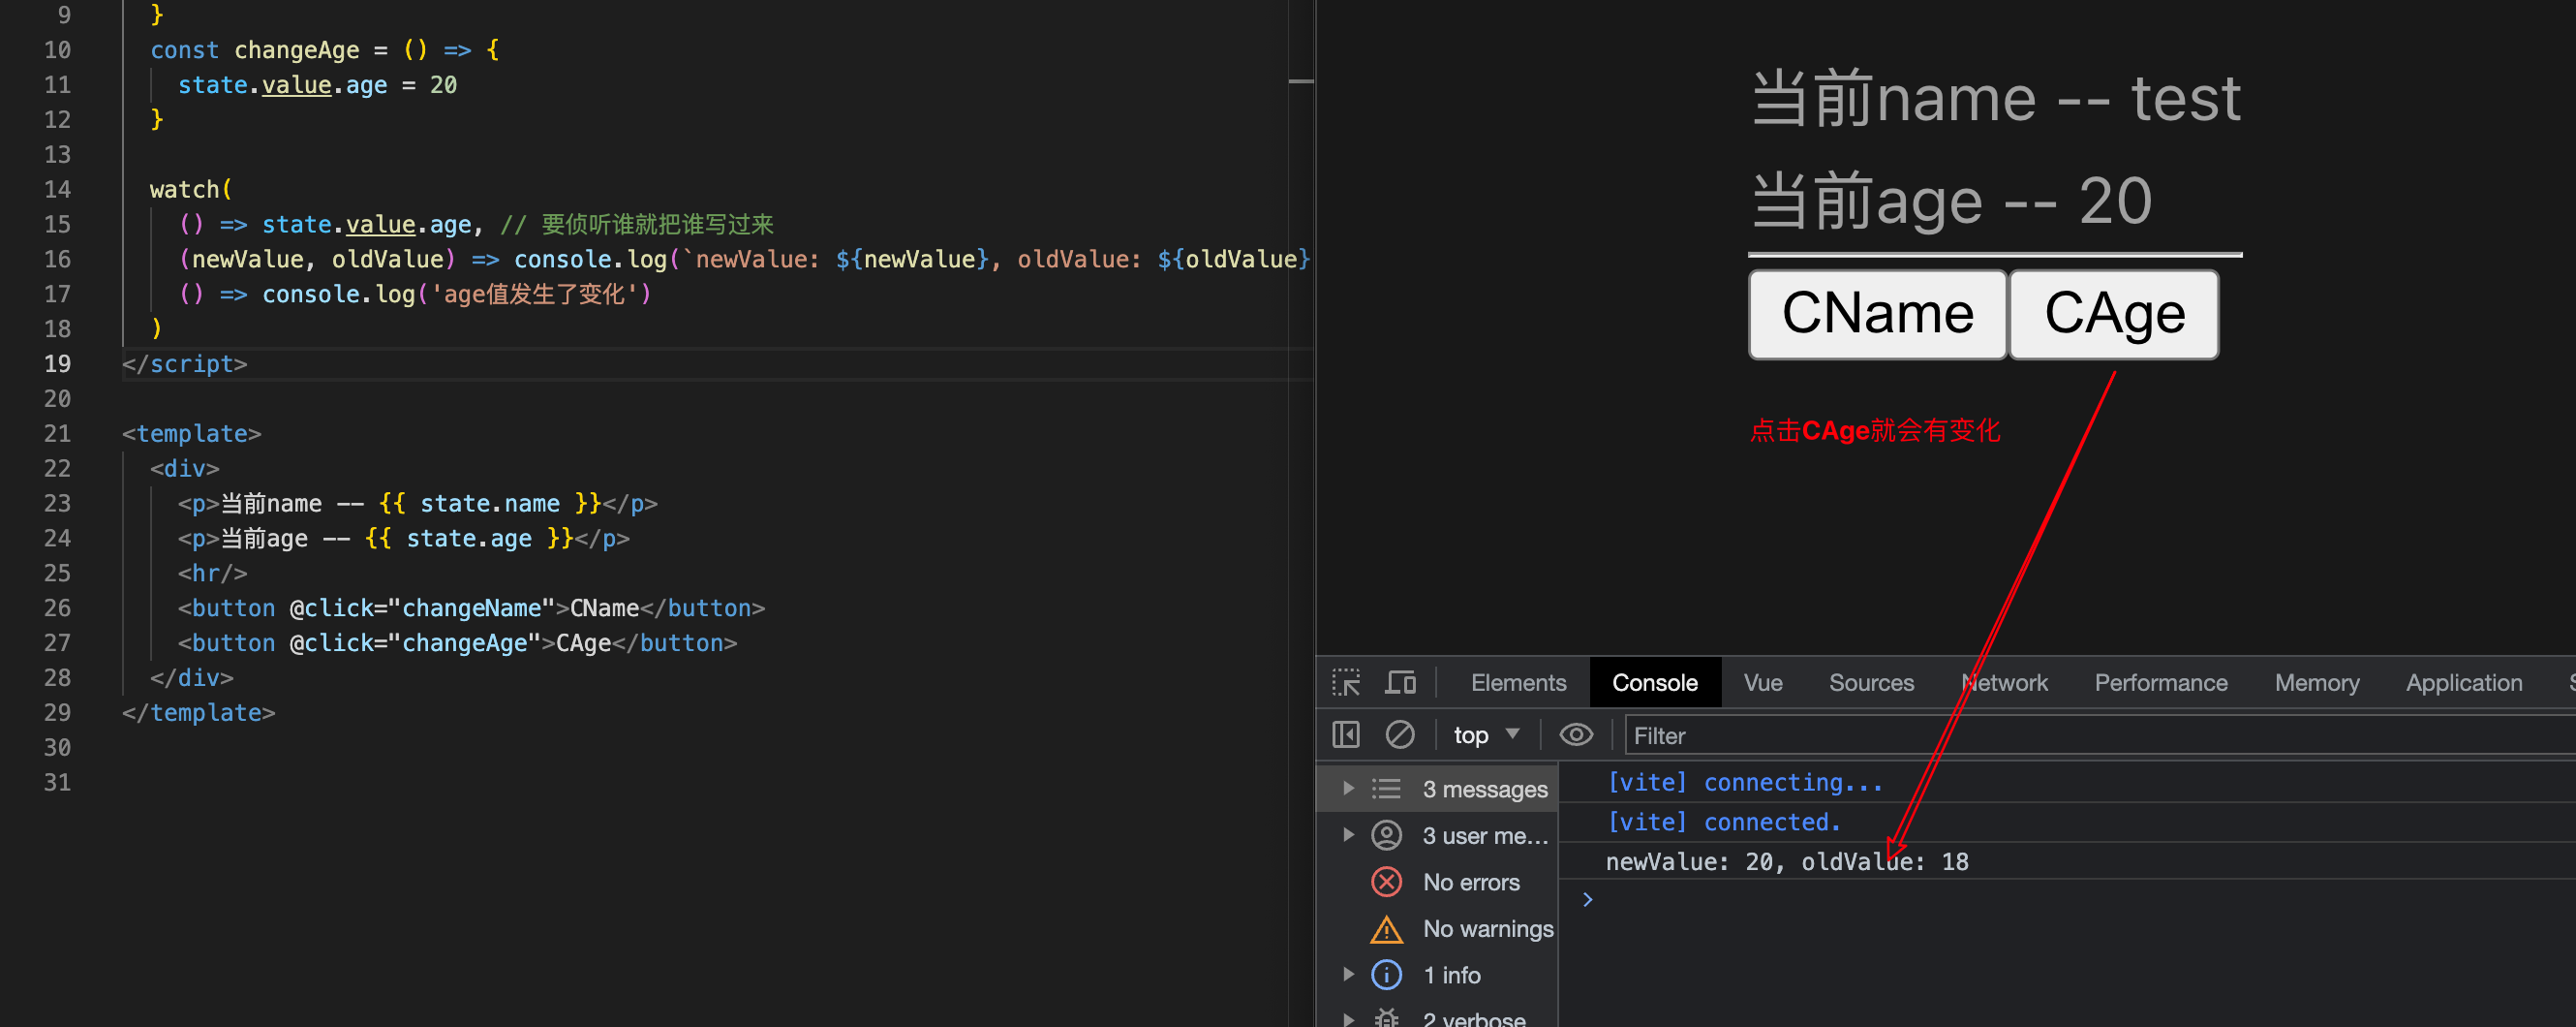
Task: Click the '1 info' label
Action: (x=1451, y=975)
